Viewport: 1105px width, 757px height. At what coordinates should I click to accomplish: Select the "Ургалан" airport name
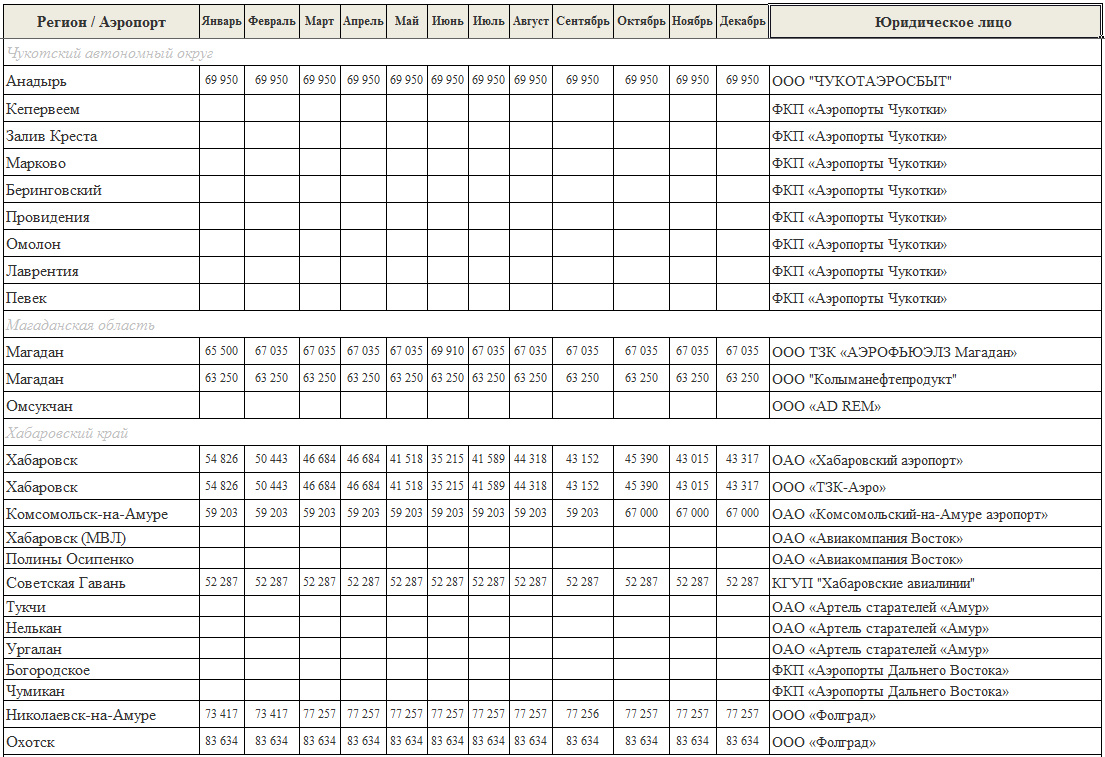(x=34, y=649)
